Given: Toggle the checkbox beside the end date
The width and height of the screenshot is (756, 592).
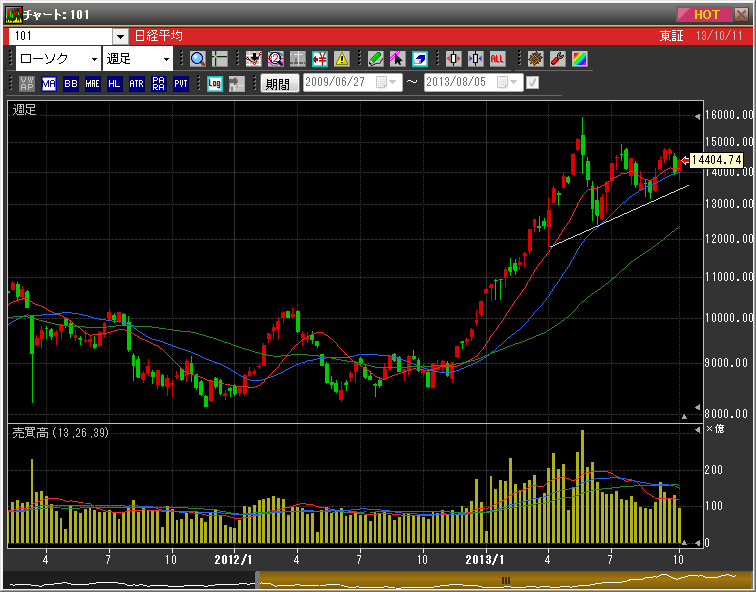Looking at the screenshot, I should [532, 83].
